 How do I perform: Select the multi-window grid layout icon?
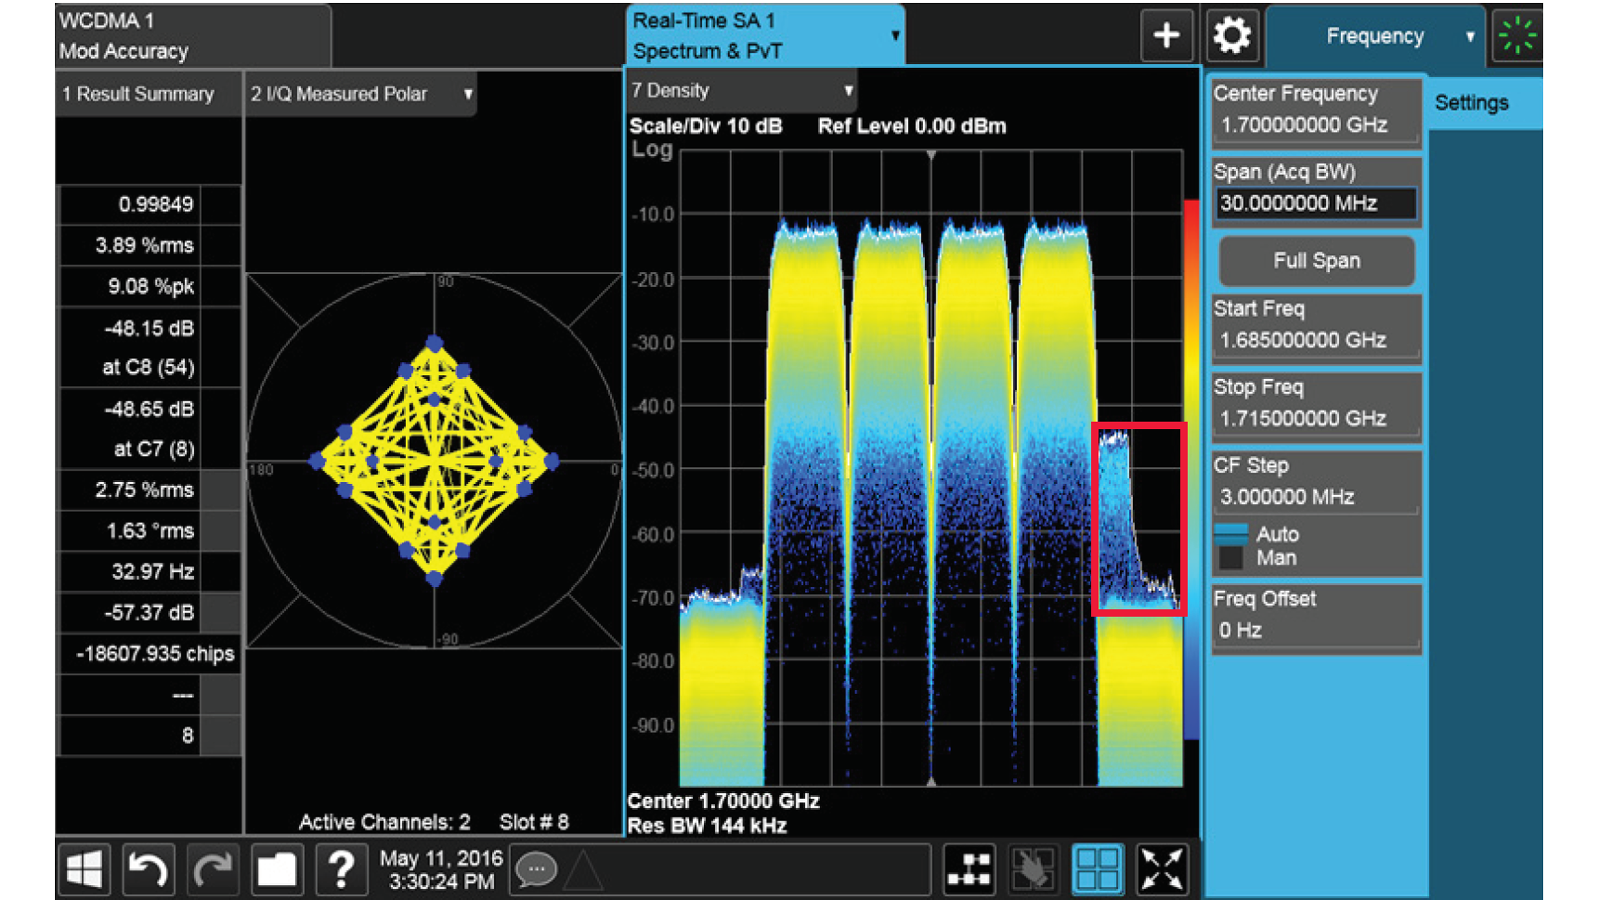(x=1097, y=869)
